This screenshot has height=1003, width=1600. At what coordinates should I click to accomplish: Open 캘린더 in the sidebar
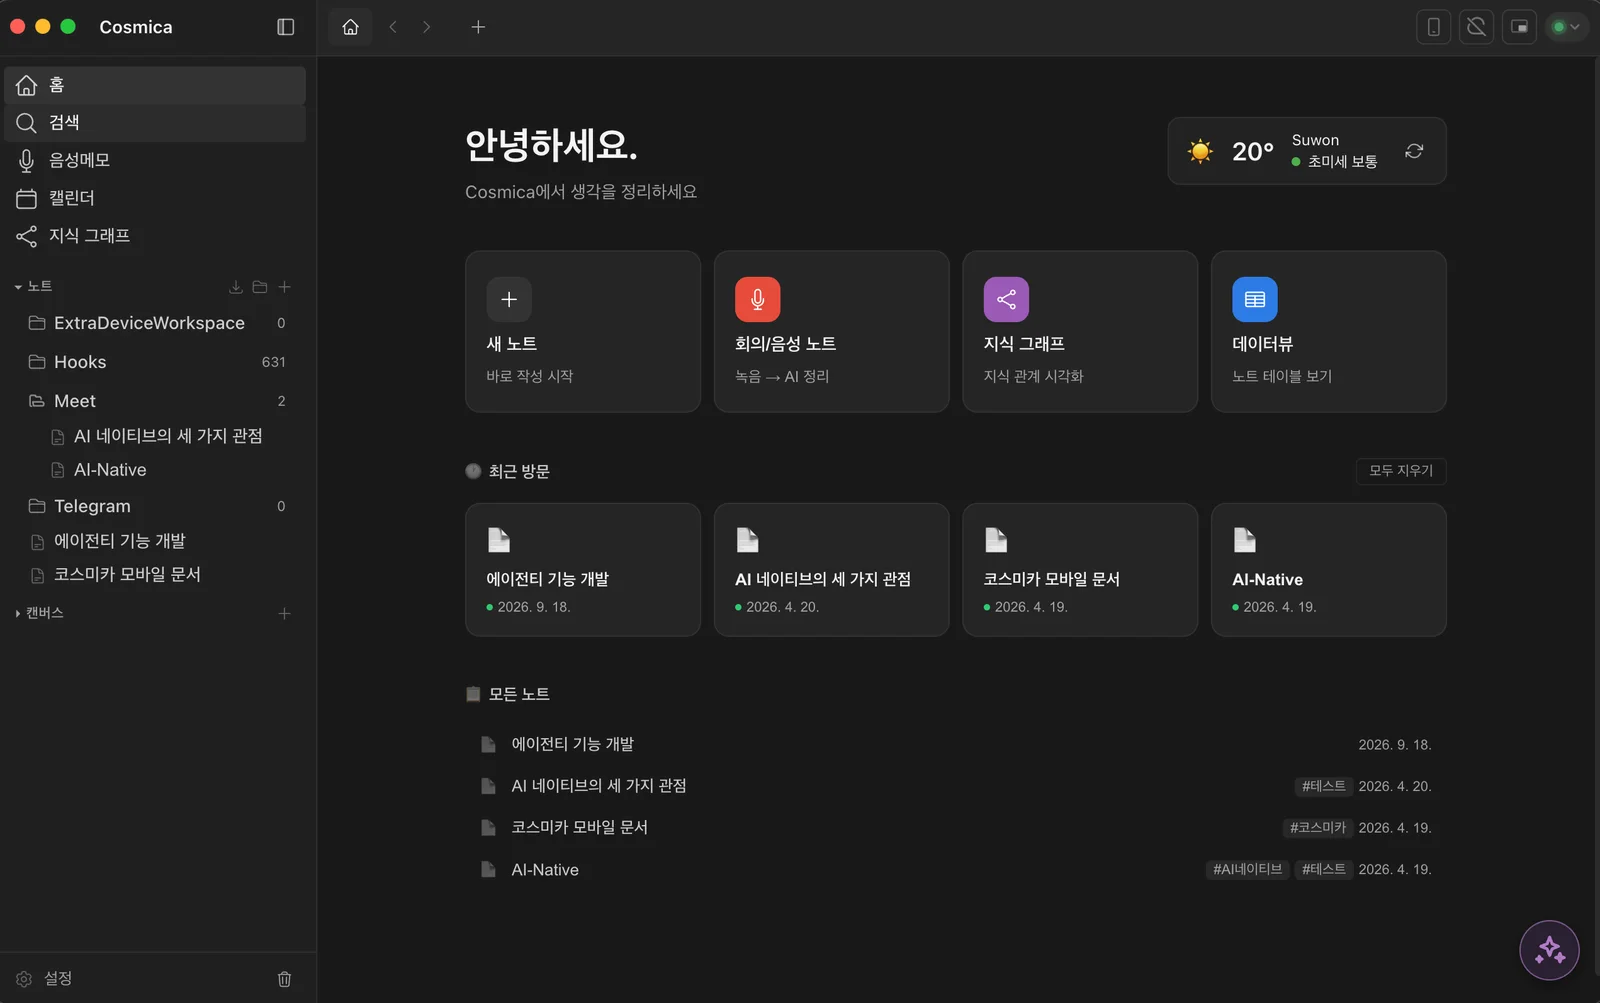click(155, 198)
